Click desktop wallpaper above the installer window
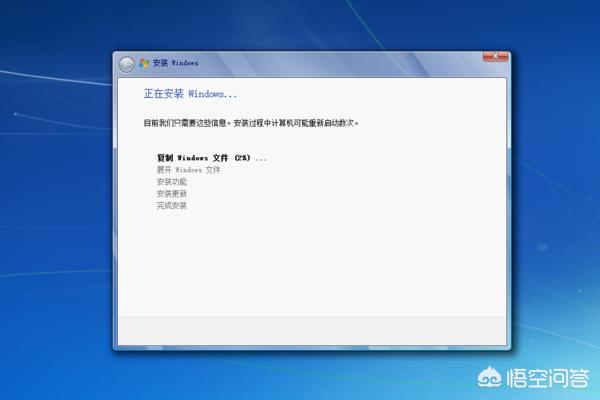The height and width of the screenshot is (400, 600). tap(300, 25)
